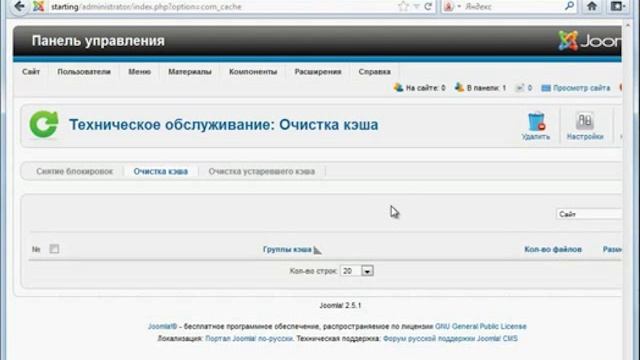
Task: Open the Сайт filter dropdown
Action: point(589,214)
